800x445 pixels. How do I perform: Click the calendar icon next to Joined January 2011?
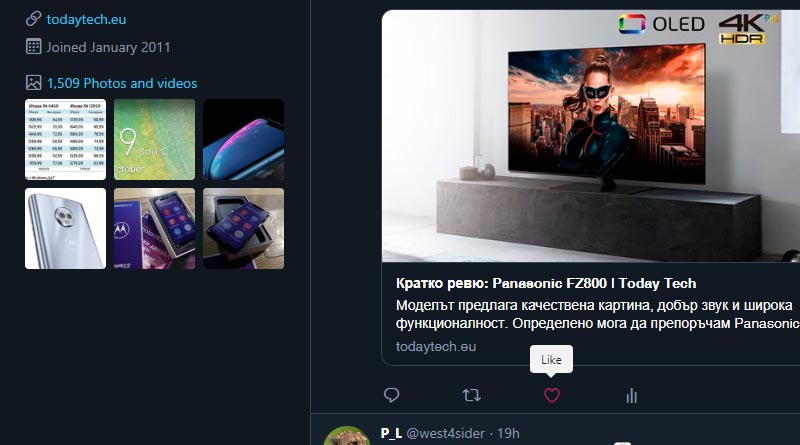(x=33, y=46)
